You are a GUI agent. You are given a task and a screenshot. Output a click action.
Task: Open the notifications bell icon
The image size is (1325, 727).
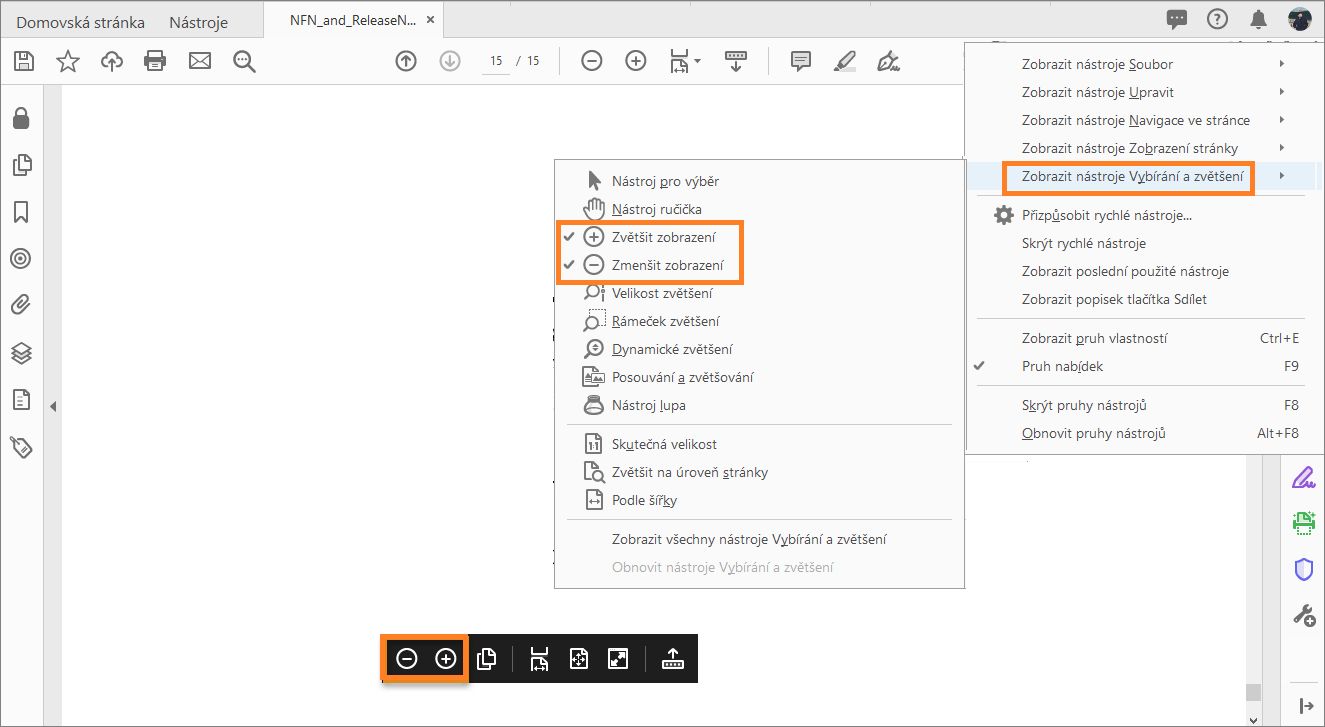(1258, 19)
